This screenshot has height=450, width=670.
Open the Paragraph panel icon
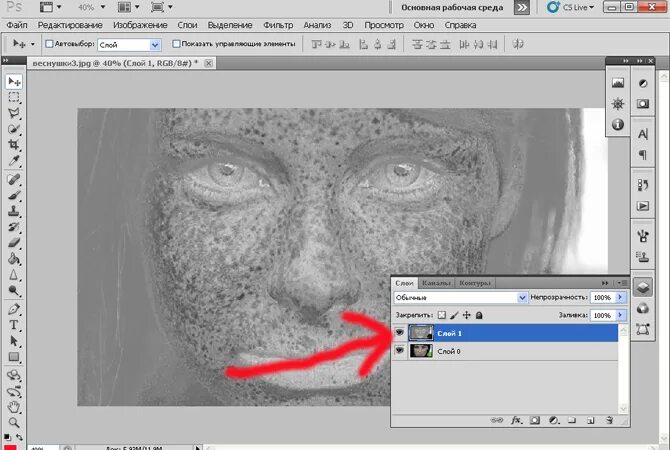pos(643,154)
